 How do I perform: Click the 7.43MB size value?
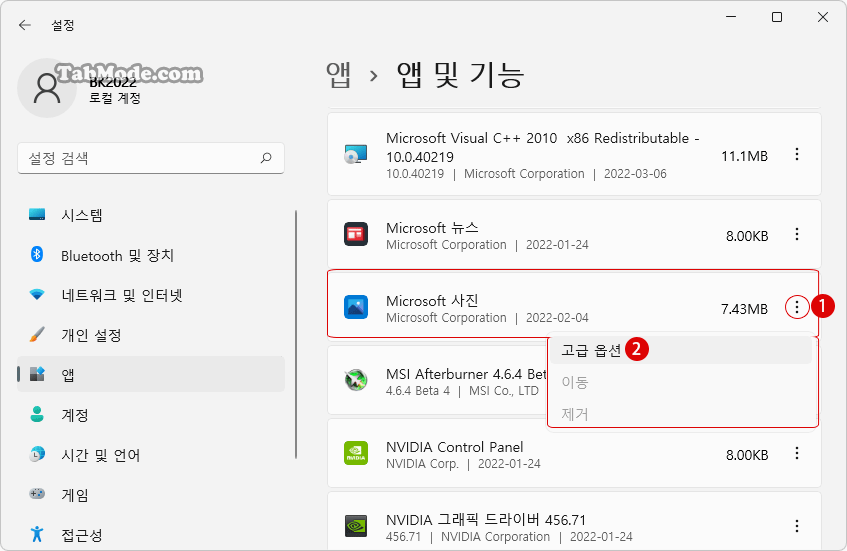coord(744,309)
